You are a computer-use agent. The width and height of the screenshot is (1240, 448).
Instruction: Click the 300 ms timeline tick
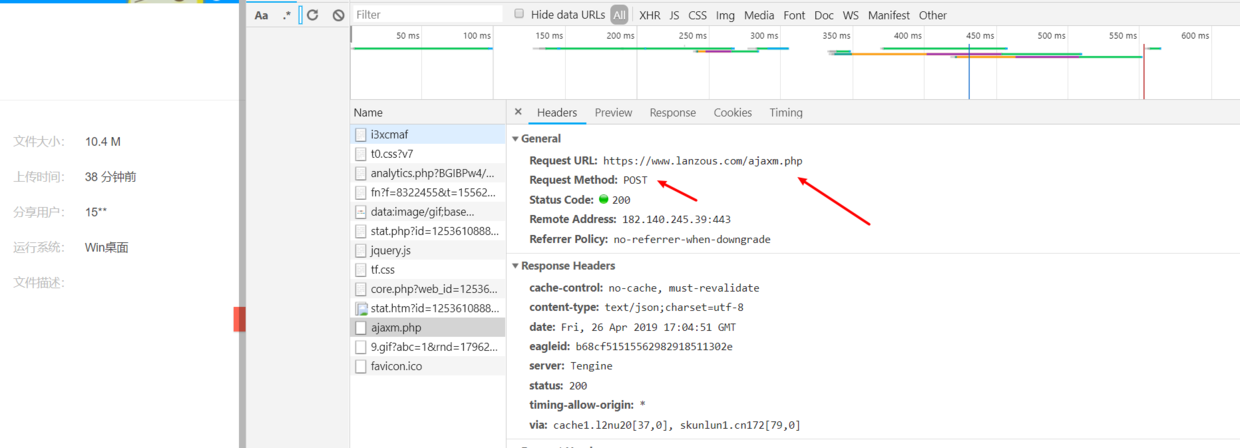click(x=764, y=36)
